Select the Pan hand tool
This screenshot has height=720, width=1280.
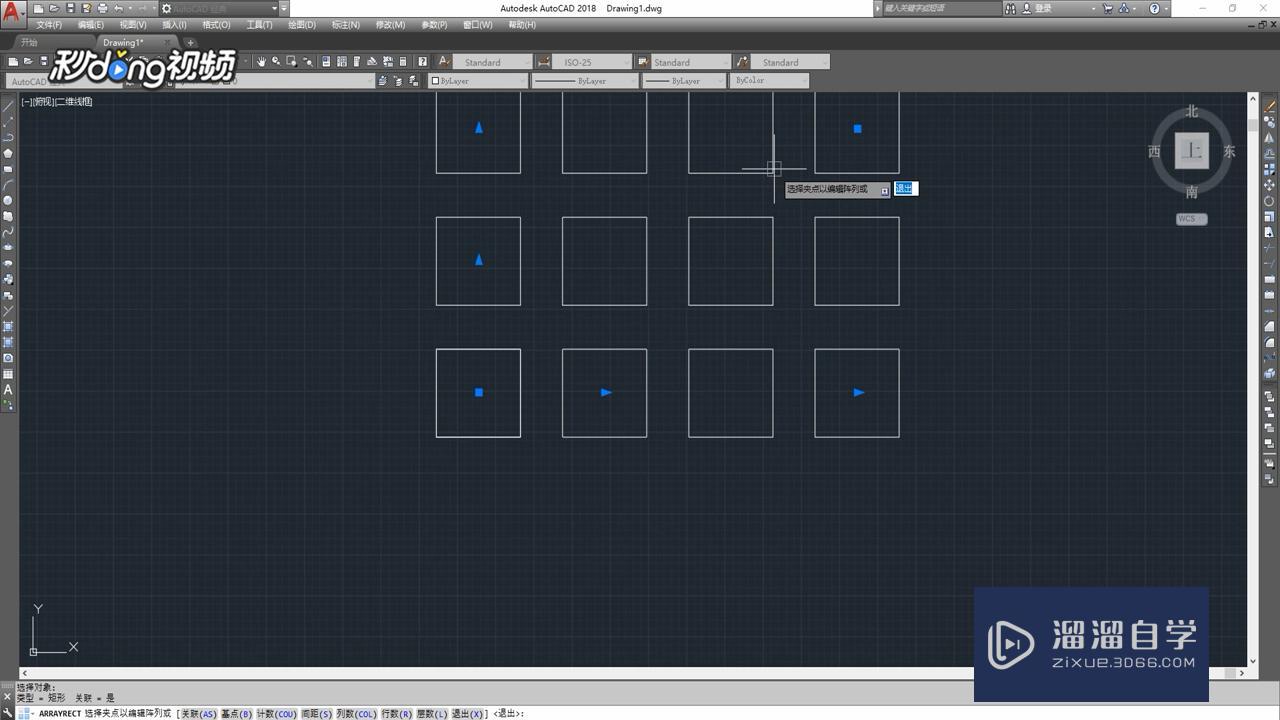[261, 62]
